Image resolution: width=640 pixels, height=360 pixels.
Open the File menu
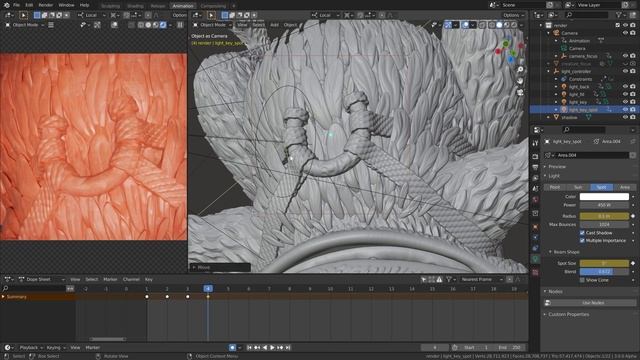(16, 5)
